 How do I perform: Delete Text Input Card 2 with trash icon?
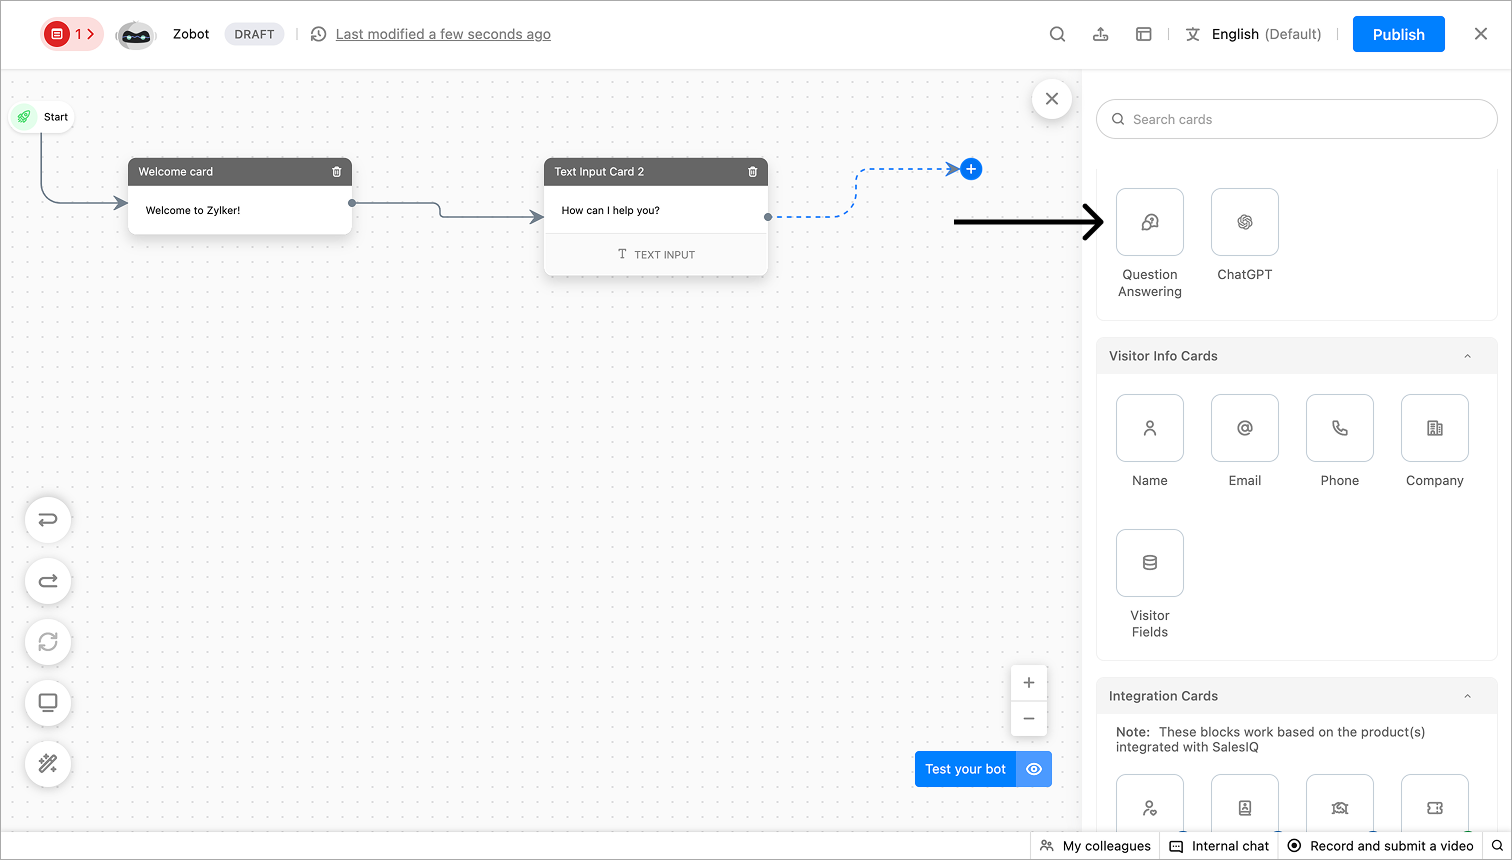click(x=752, y=172)
